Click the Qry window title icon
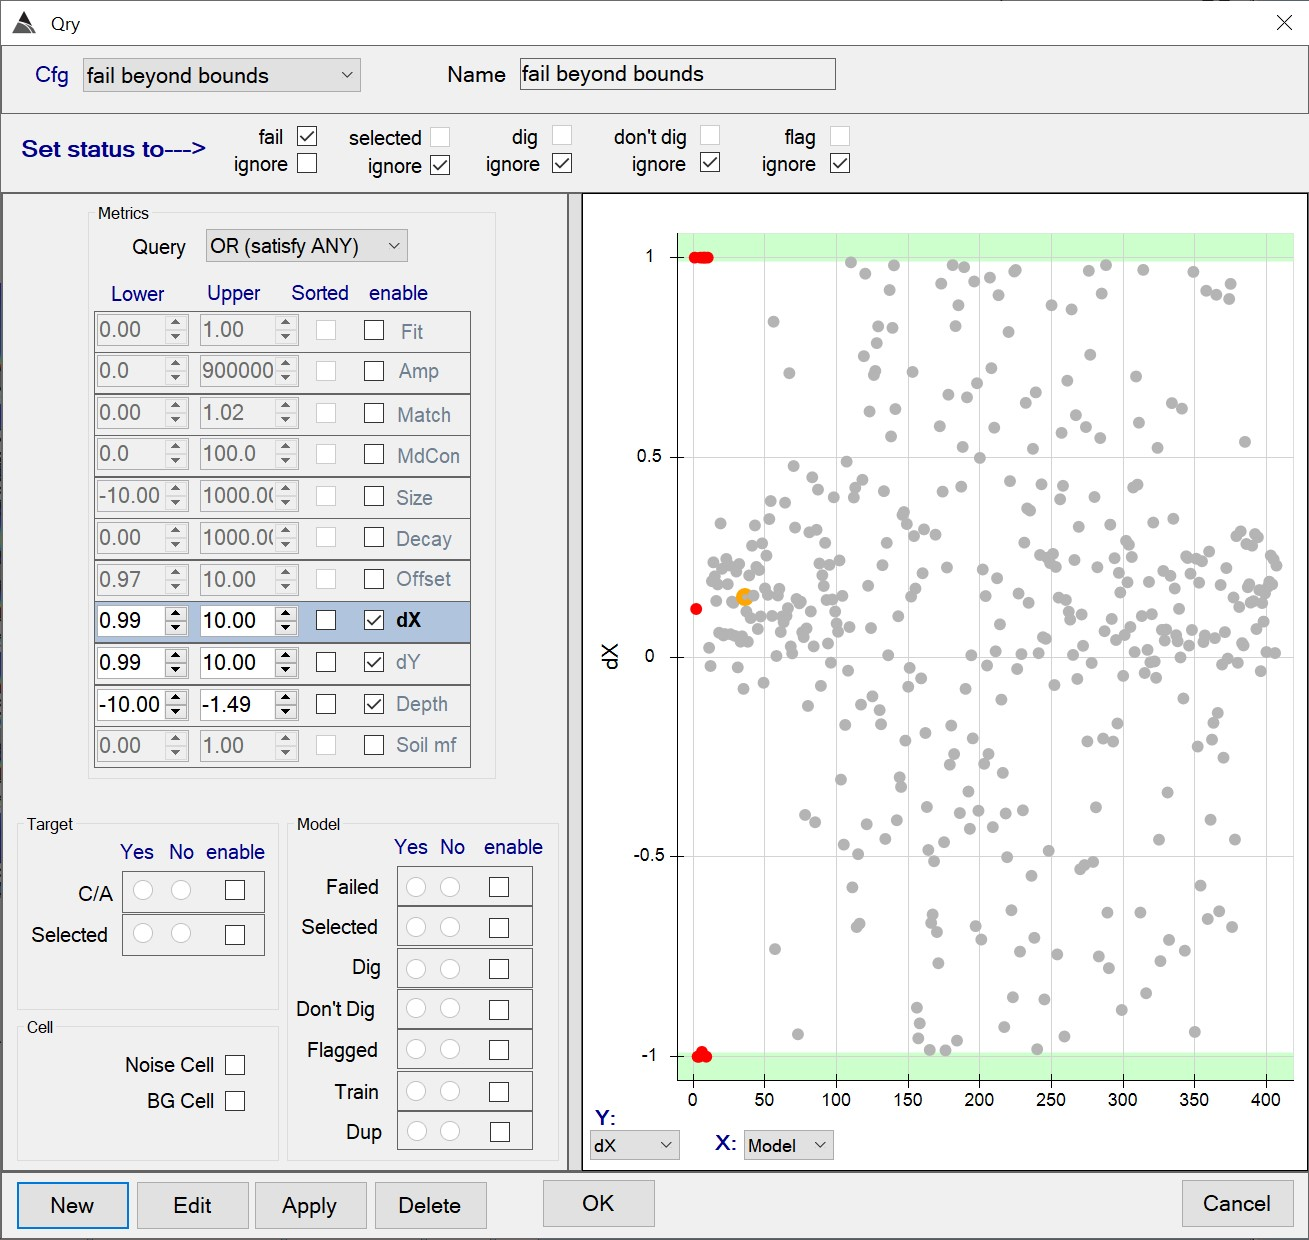The width and height of the screenshot is (1309, 1240). pyautogui.click(x=24, y=23)
